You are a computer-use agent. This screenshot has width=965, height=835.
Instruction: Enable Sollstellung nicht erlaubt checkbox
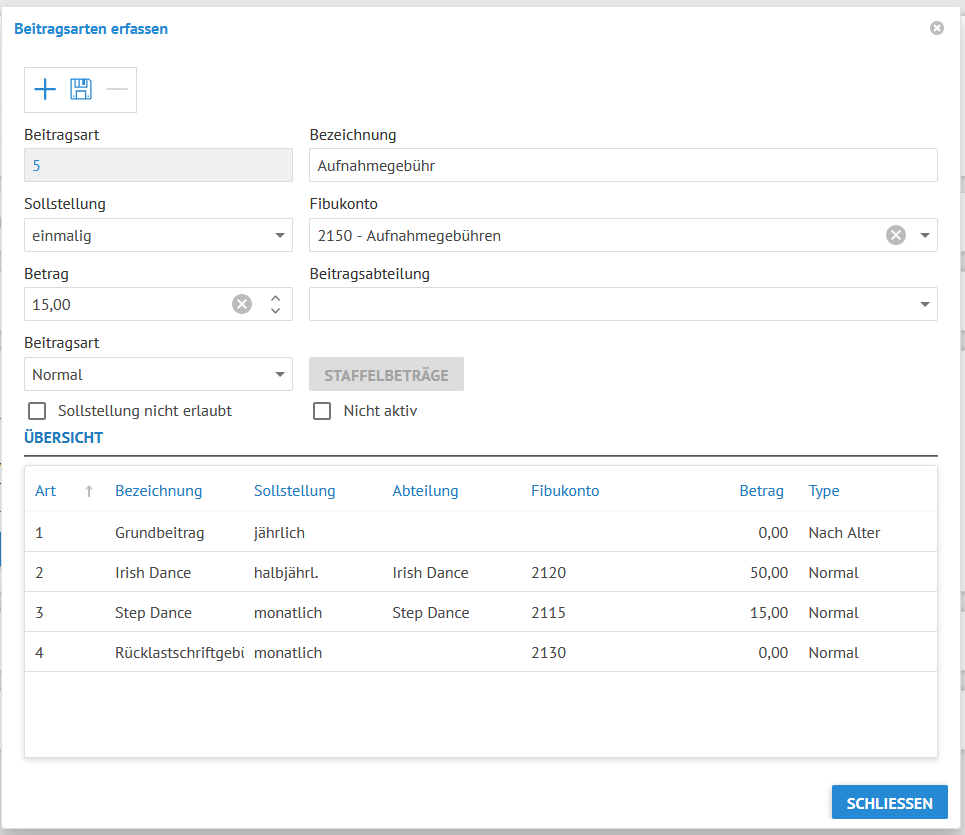37,411
